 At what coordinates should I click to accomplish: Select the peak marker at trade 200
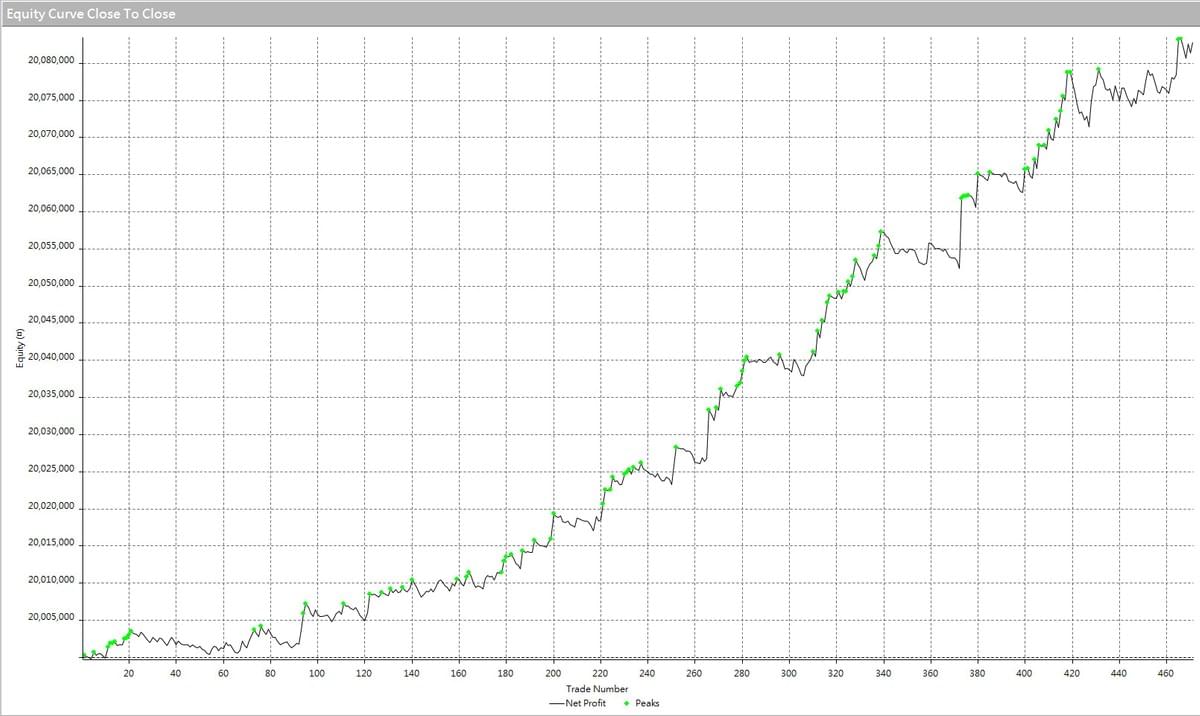click(x=553, y=514)
